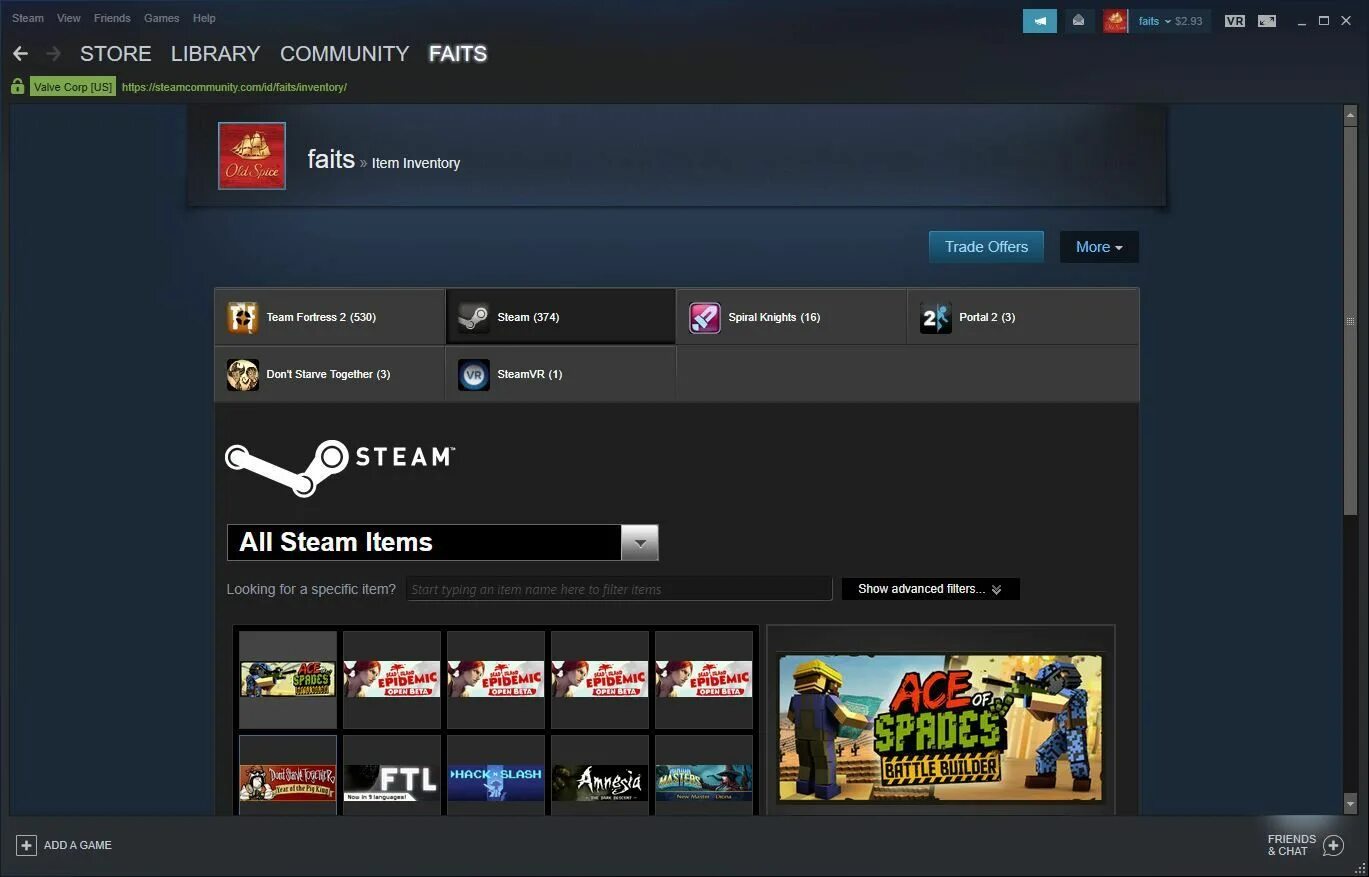Open the Steam menu
Viewport: 1369px width, 877px height.
(28, 18)
